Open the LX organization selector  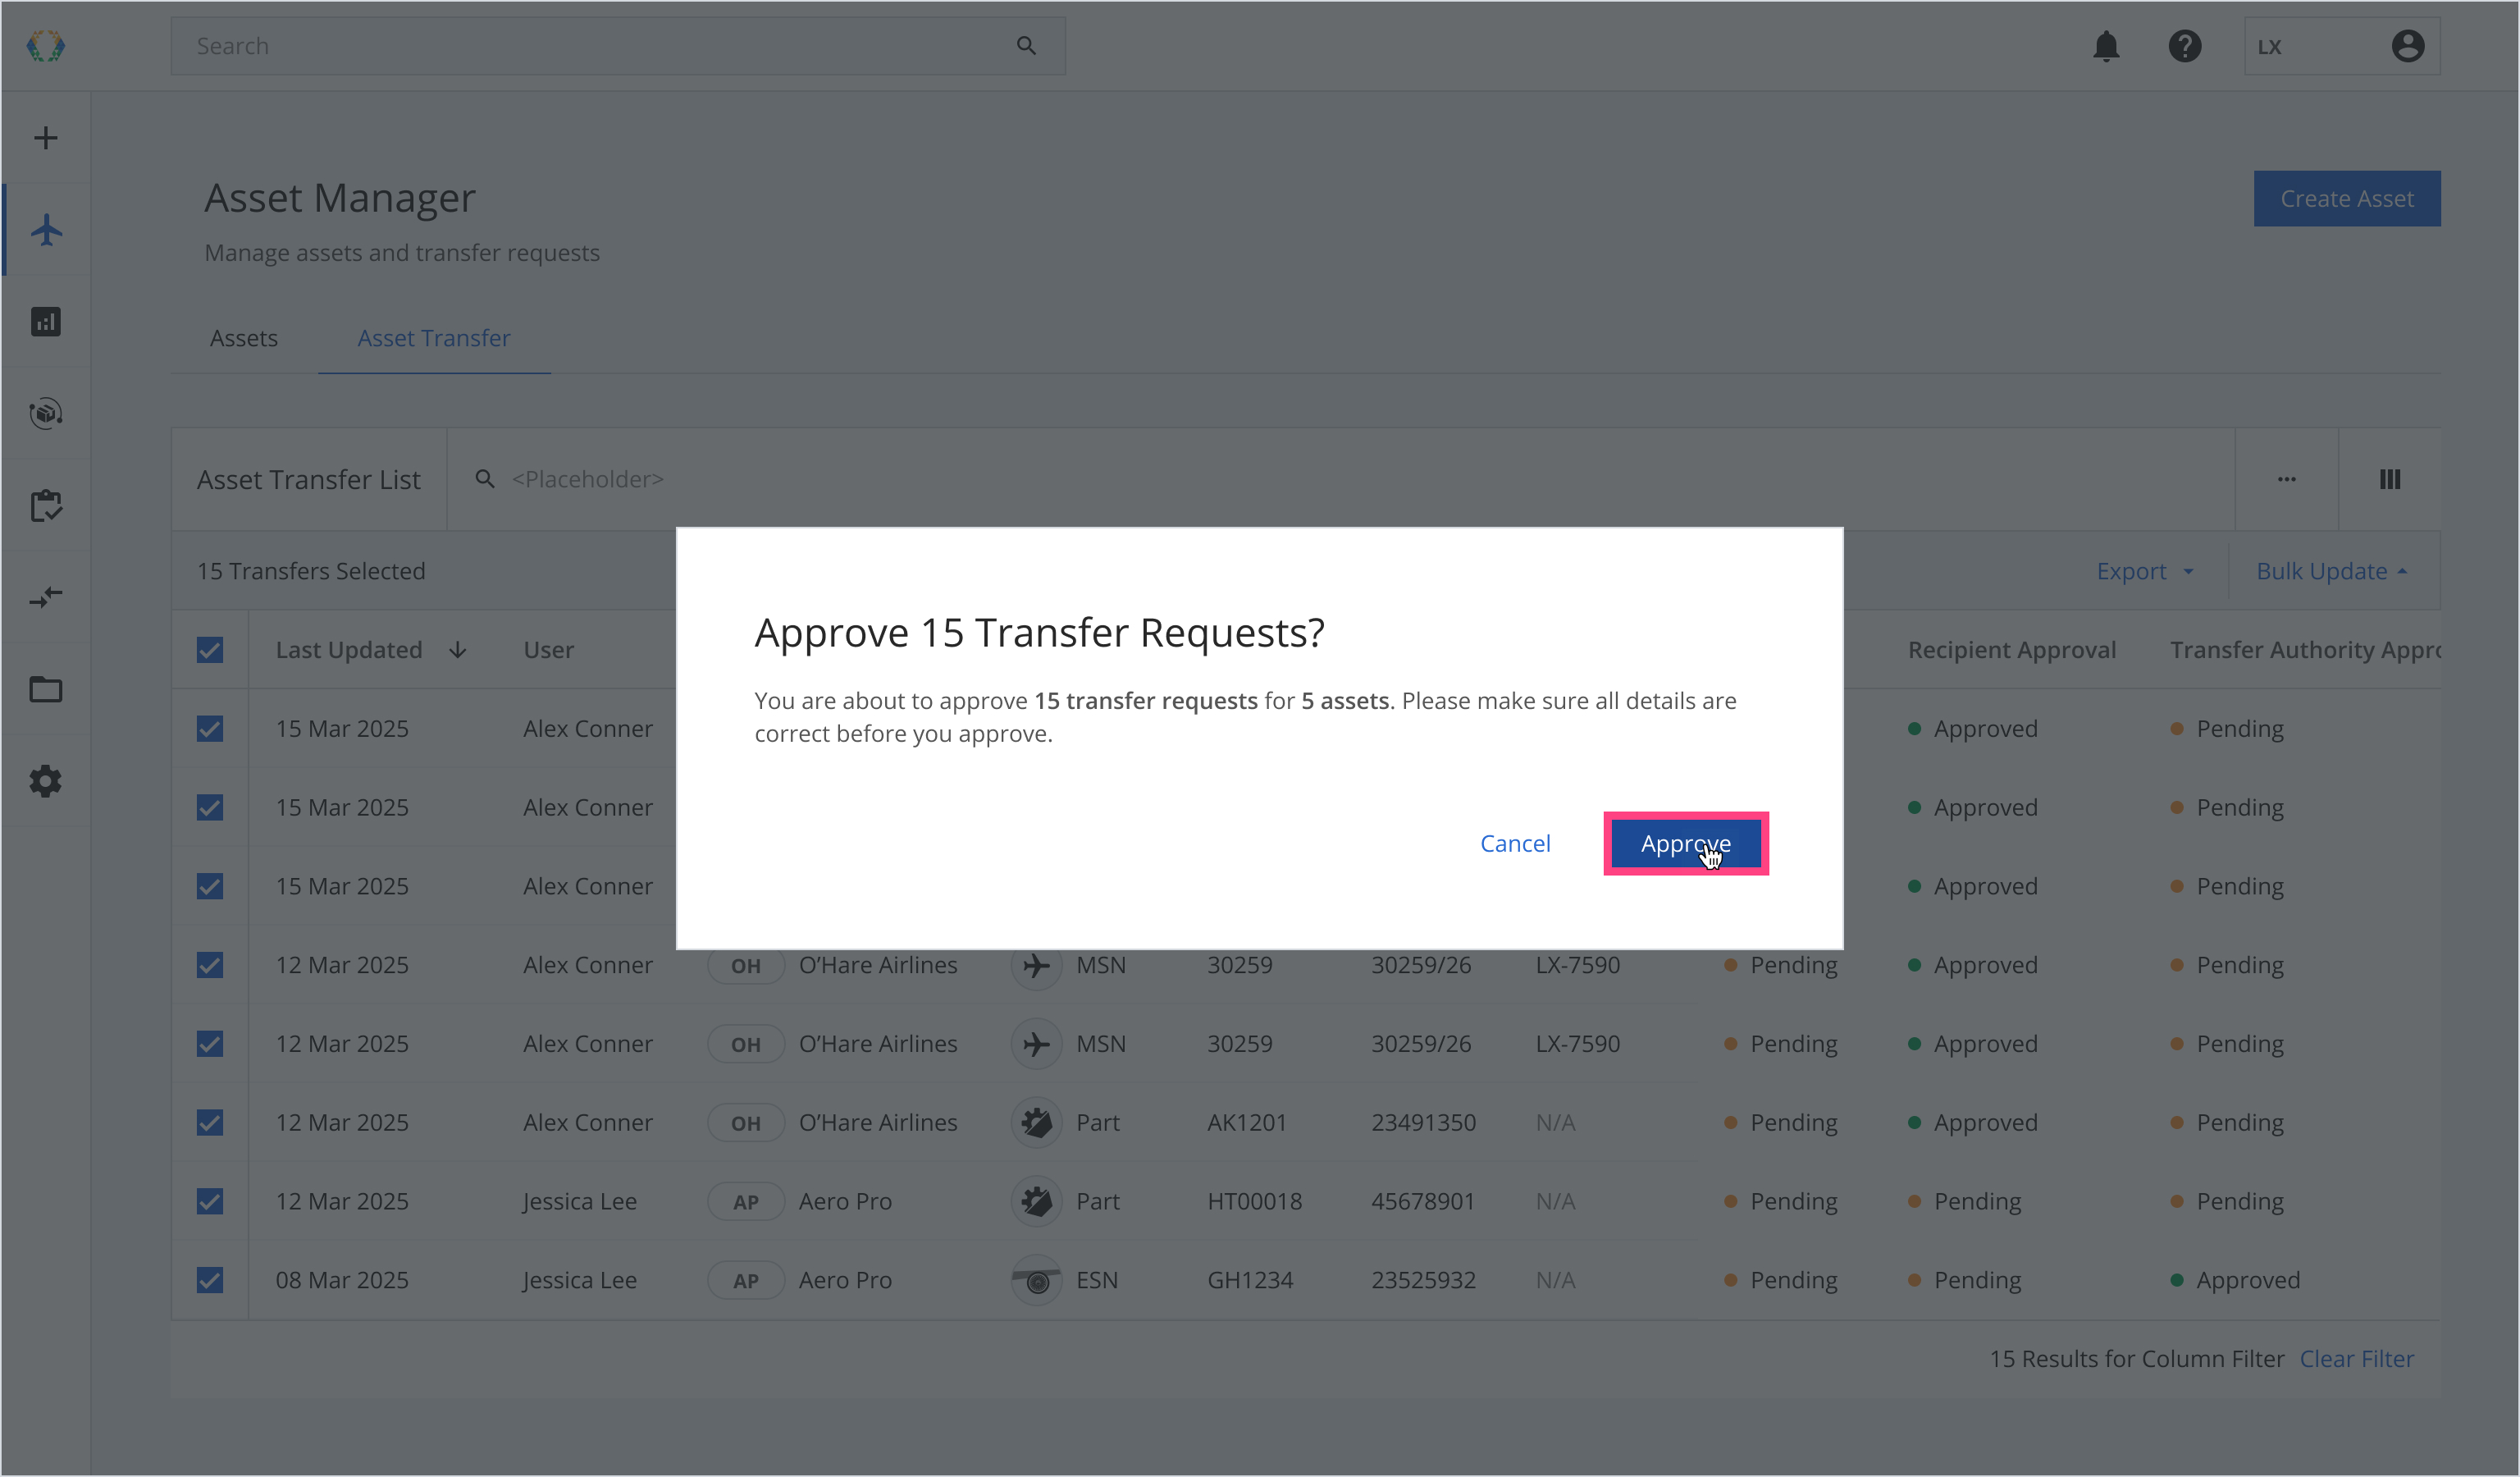[x=2342, y=46]
